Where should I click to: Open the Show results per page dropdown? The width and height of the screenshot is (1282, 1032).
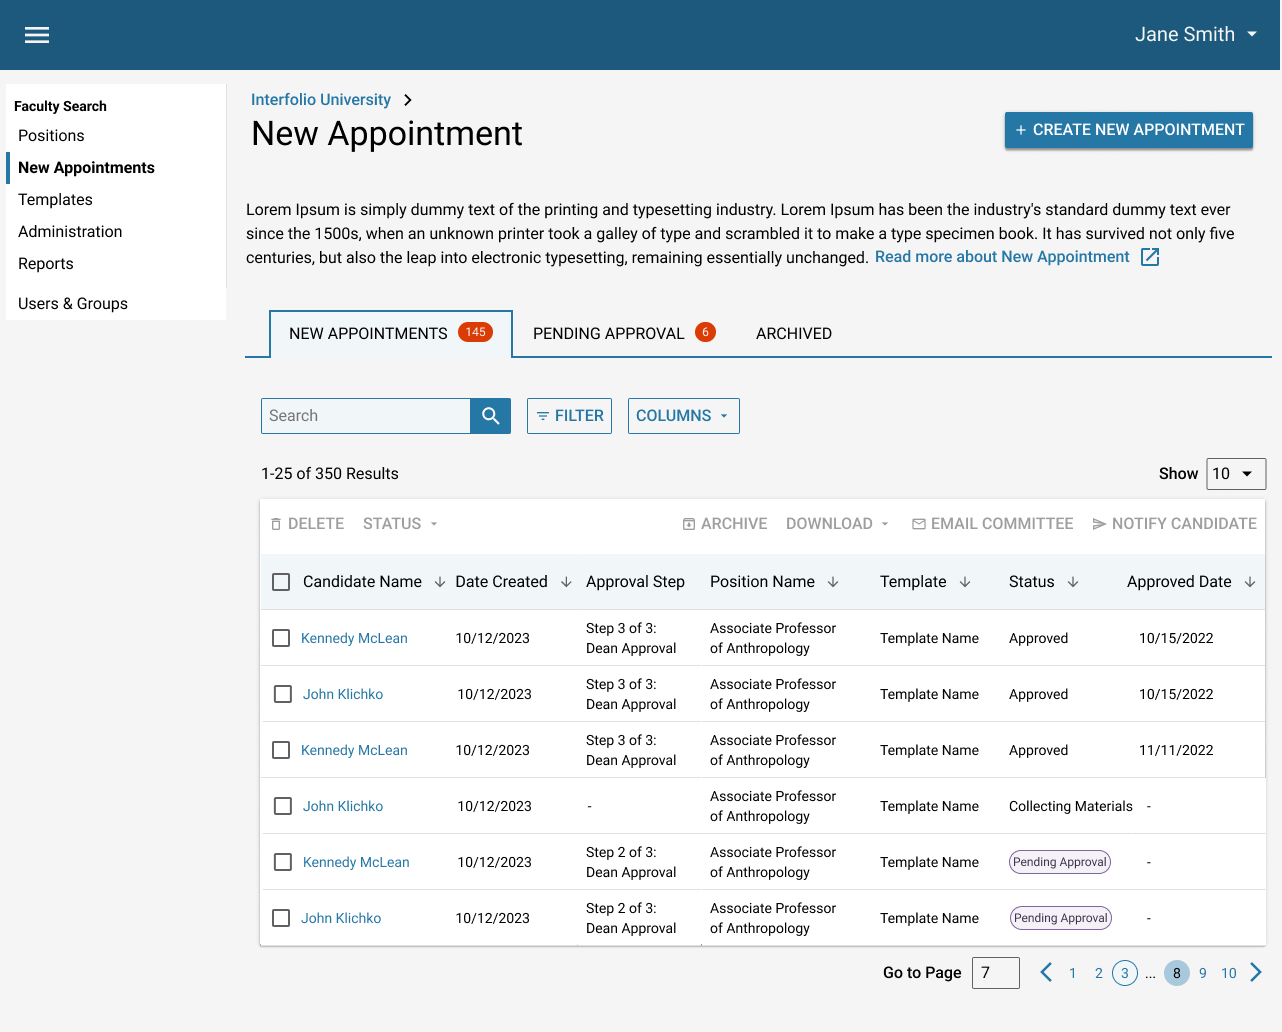[x=1236, y=474]
